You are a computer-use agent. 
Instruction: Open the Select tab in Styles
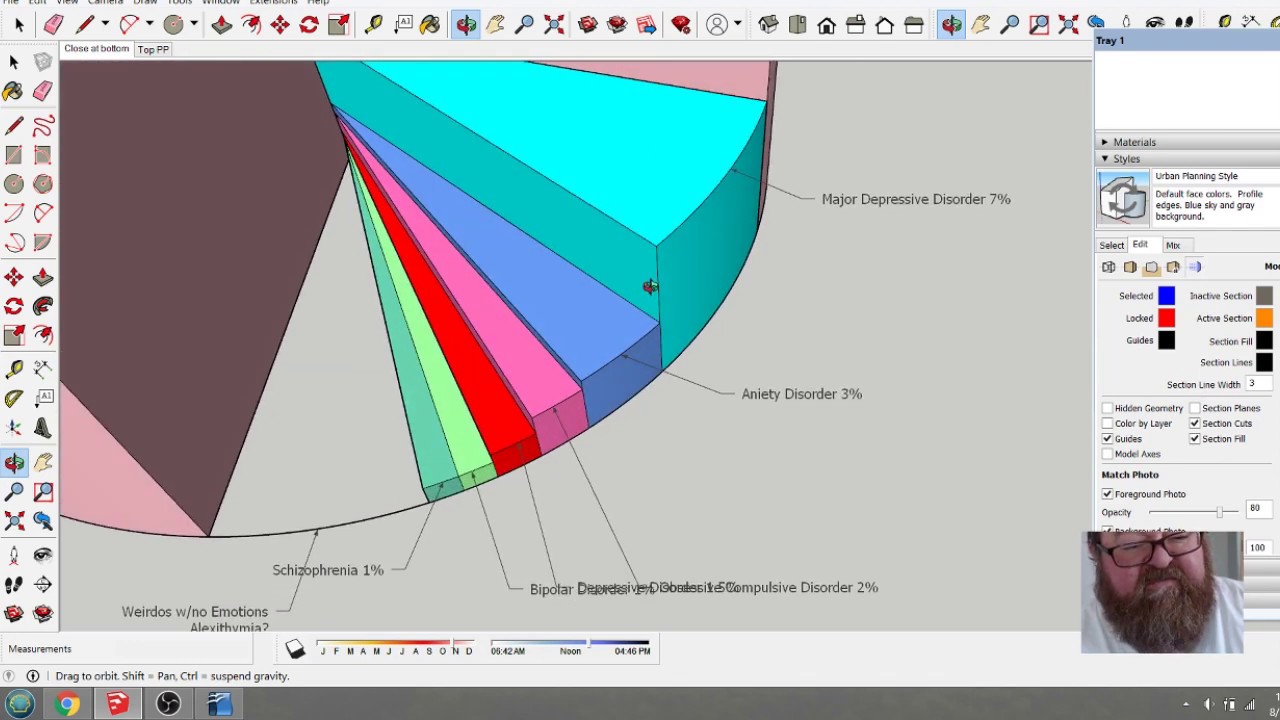coord(1111,245)
